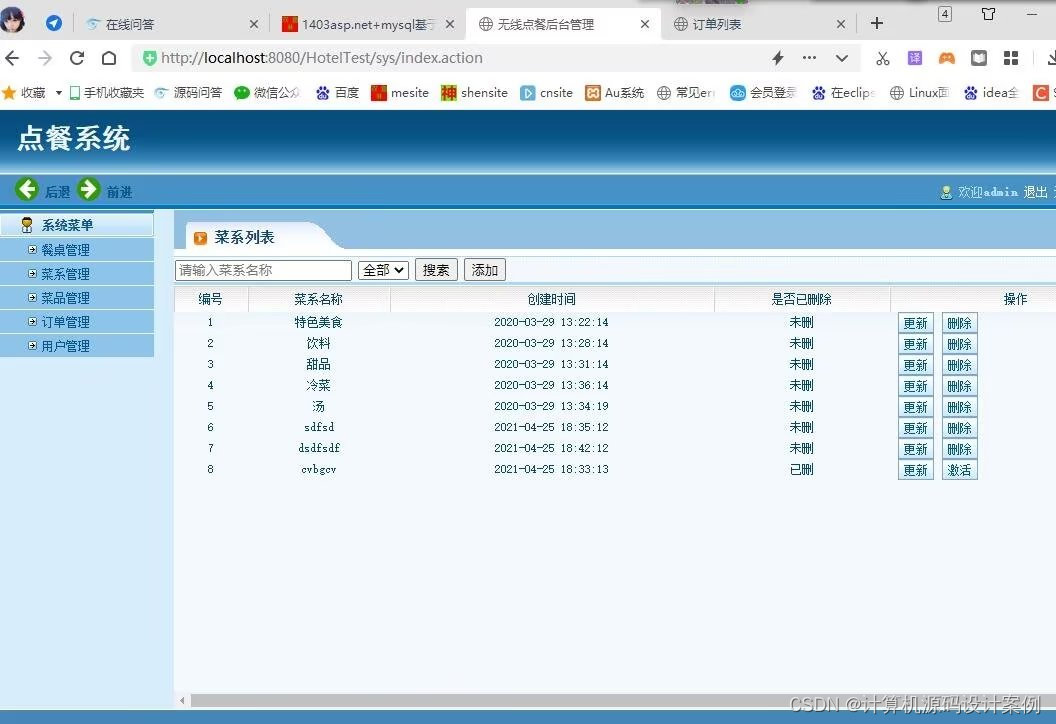Go to browser home page icon
This screenshot has height=724, width=1056.
(109, 59)
